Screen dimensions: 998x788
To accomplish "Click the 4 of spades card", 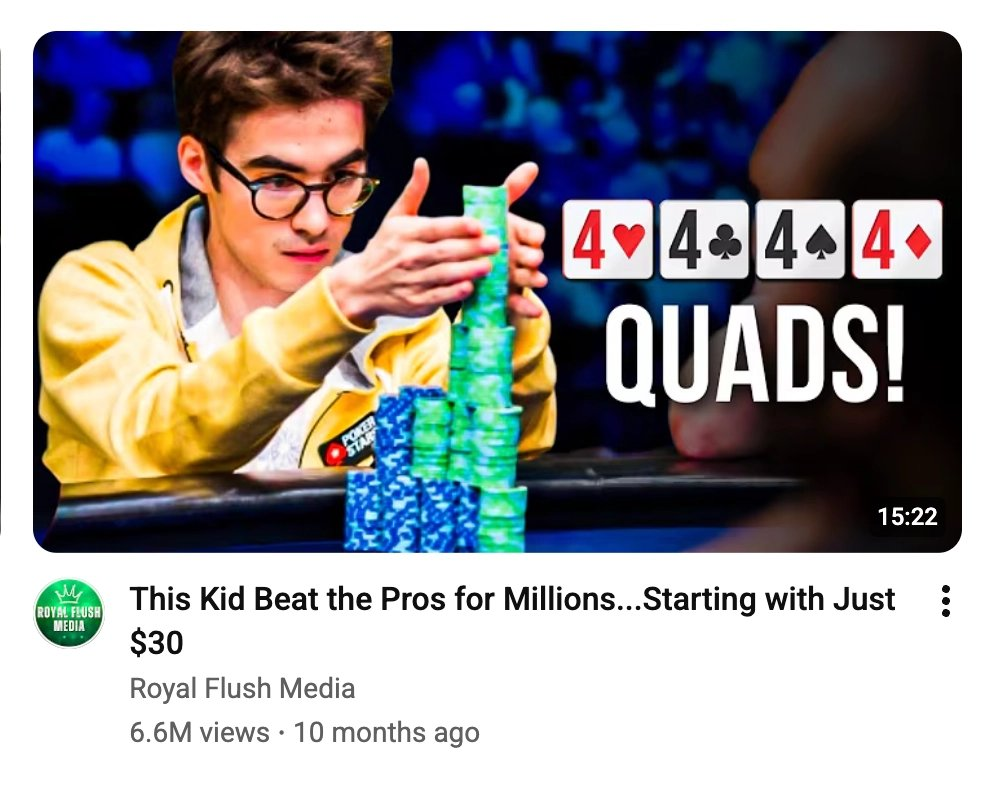I will tap(801, 239).
